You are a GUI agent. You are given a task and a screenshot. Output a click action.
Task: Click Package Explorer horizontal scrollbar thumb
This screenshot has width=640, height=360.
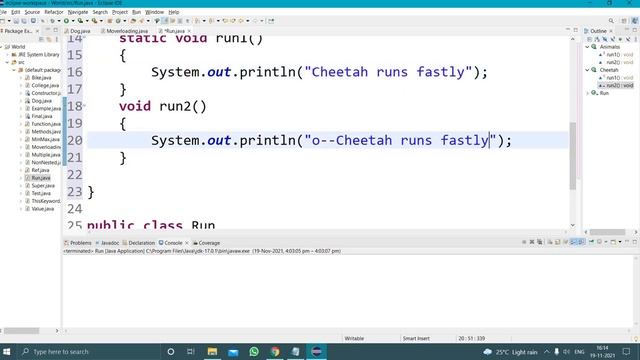(22, 331)
